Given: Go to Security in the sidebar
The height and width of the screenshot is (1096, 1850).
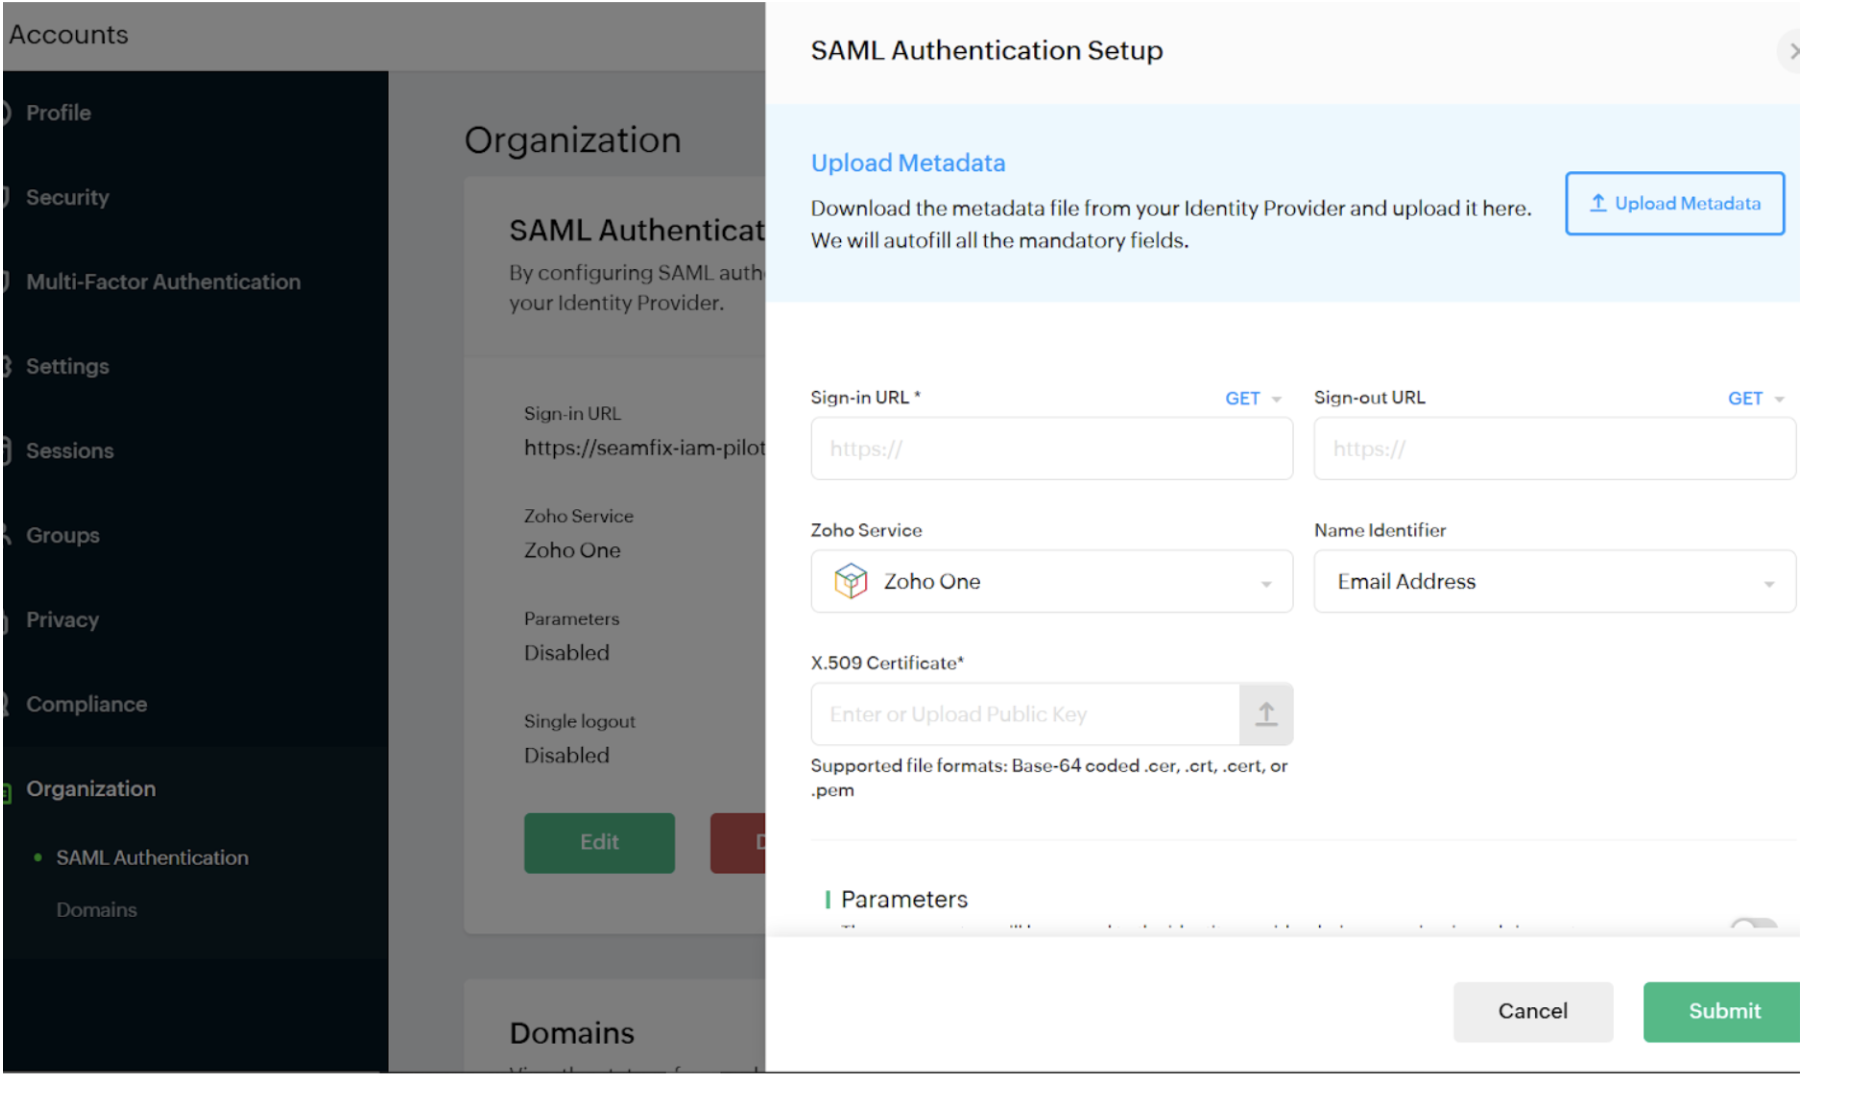Looking at the screenshot, I should tap(67, 197).
